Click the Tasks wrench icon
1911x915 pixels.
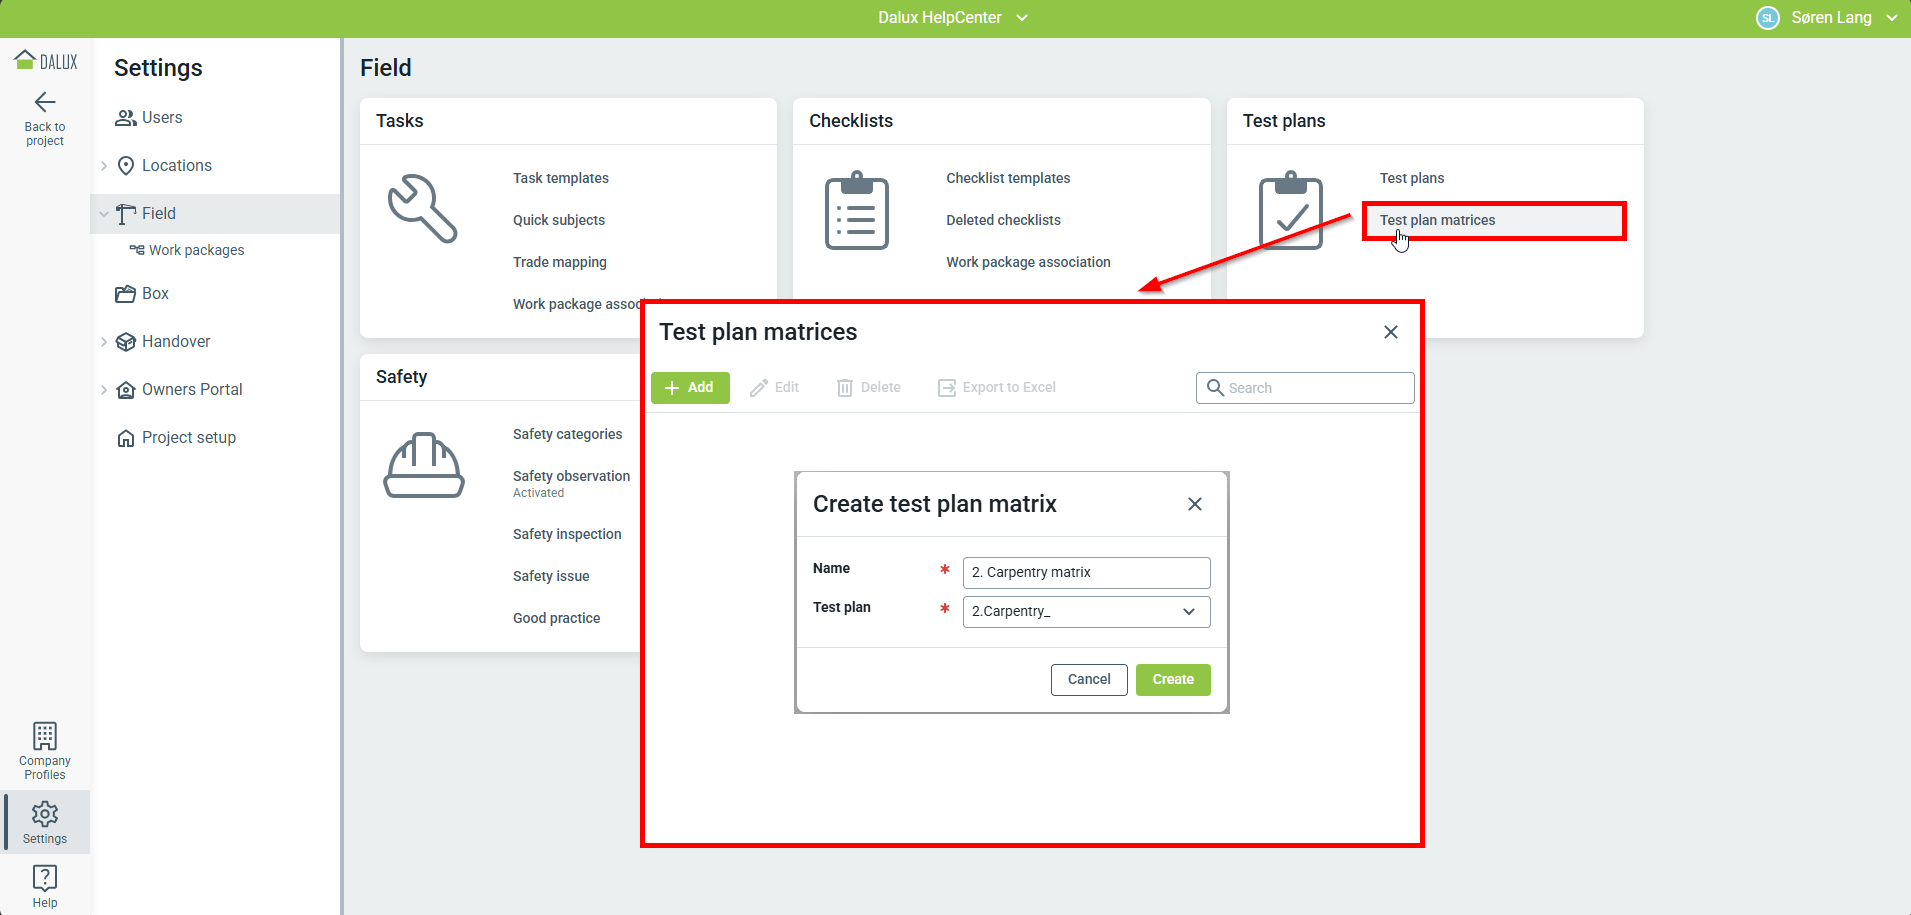422,209
